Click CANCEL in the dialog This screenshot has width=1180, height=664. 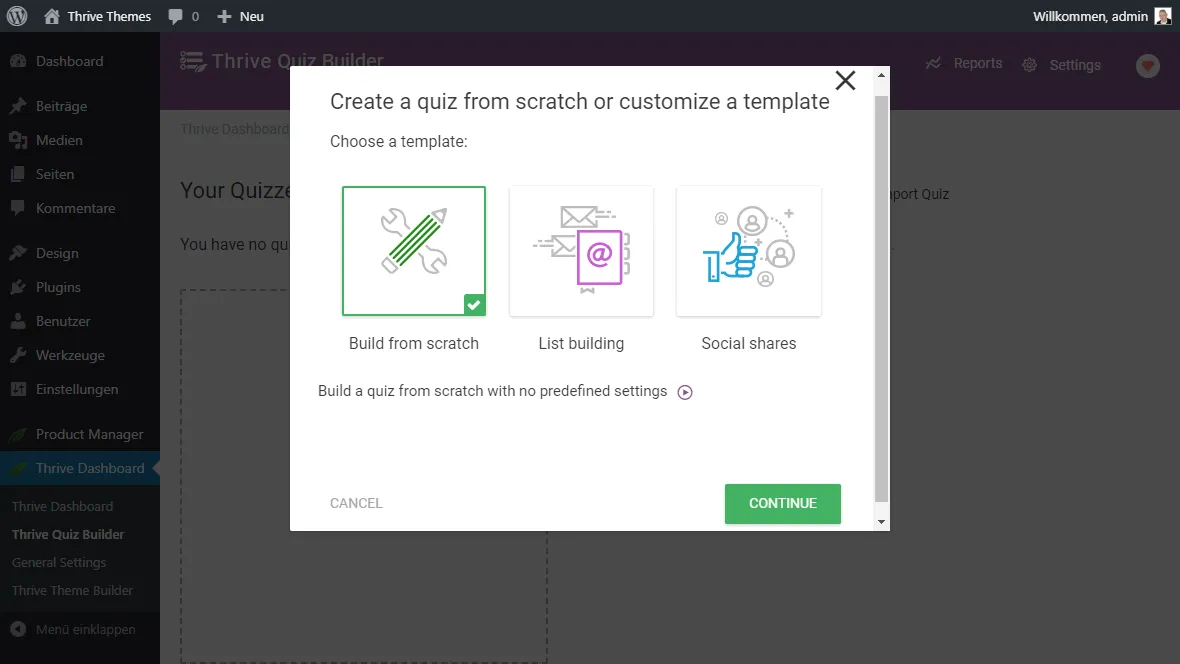click(356, 503)
